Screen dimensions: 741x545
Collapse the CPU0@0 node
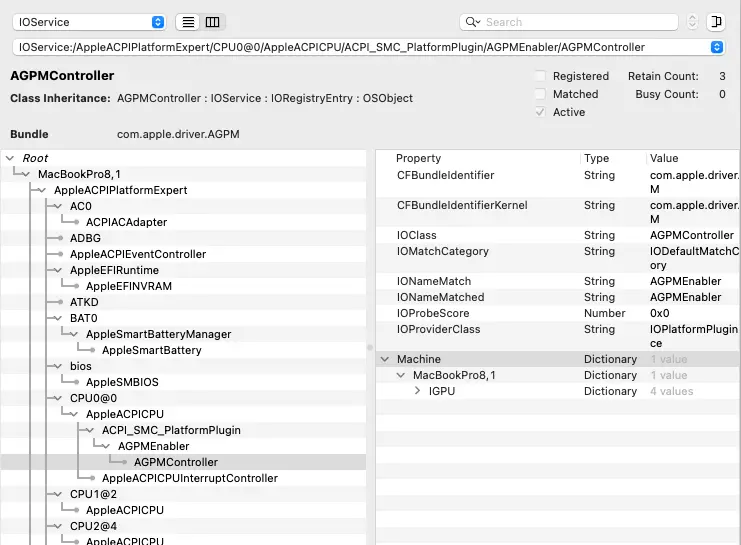pos(58,398)
